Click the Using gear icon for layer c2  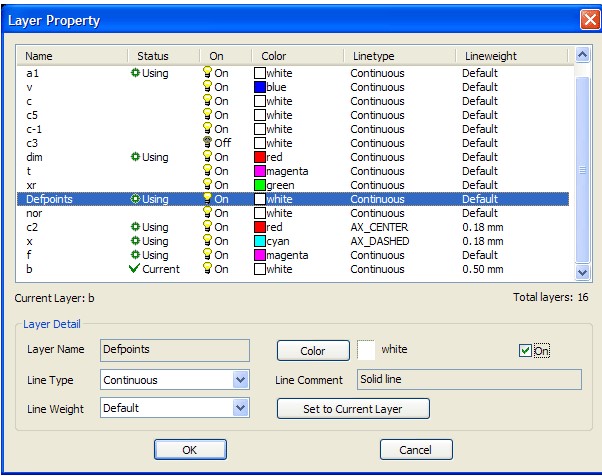tap(135, 227)
